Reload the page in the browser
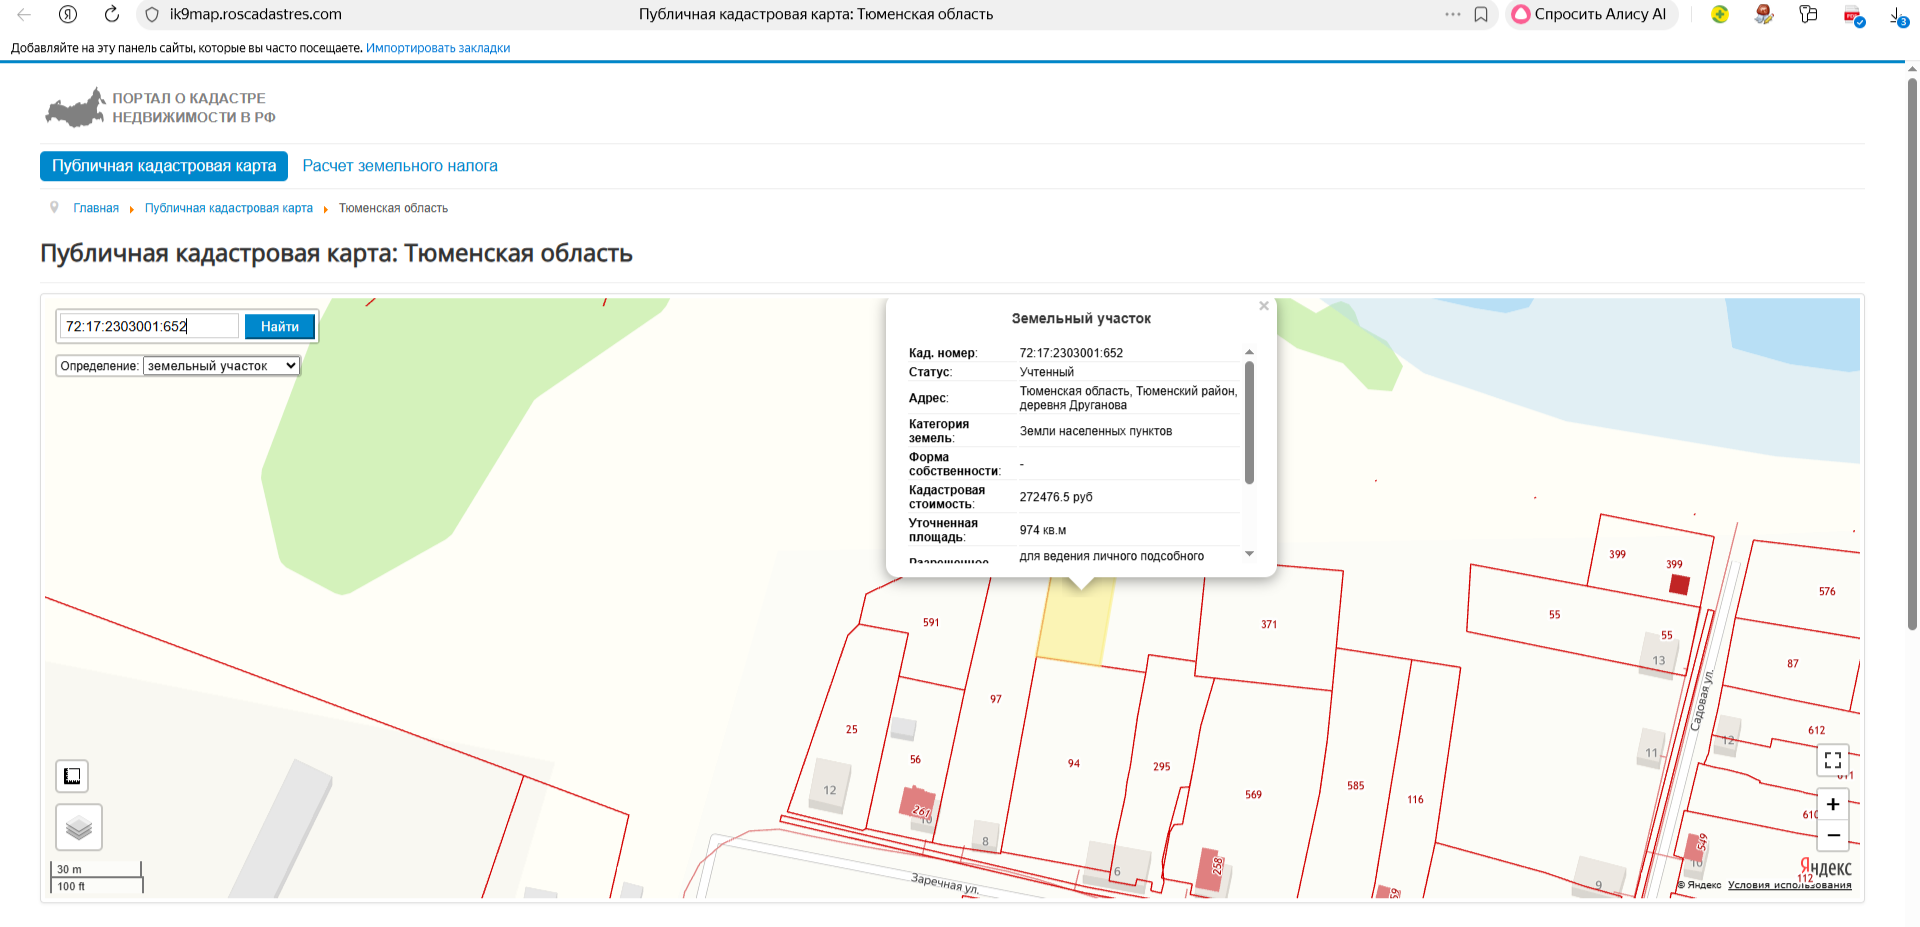Image resolution: width=1920 pixels, height=927 pixels. [112, 14]
